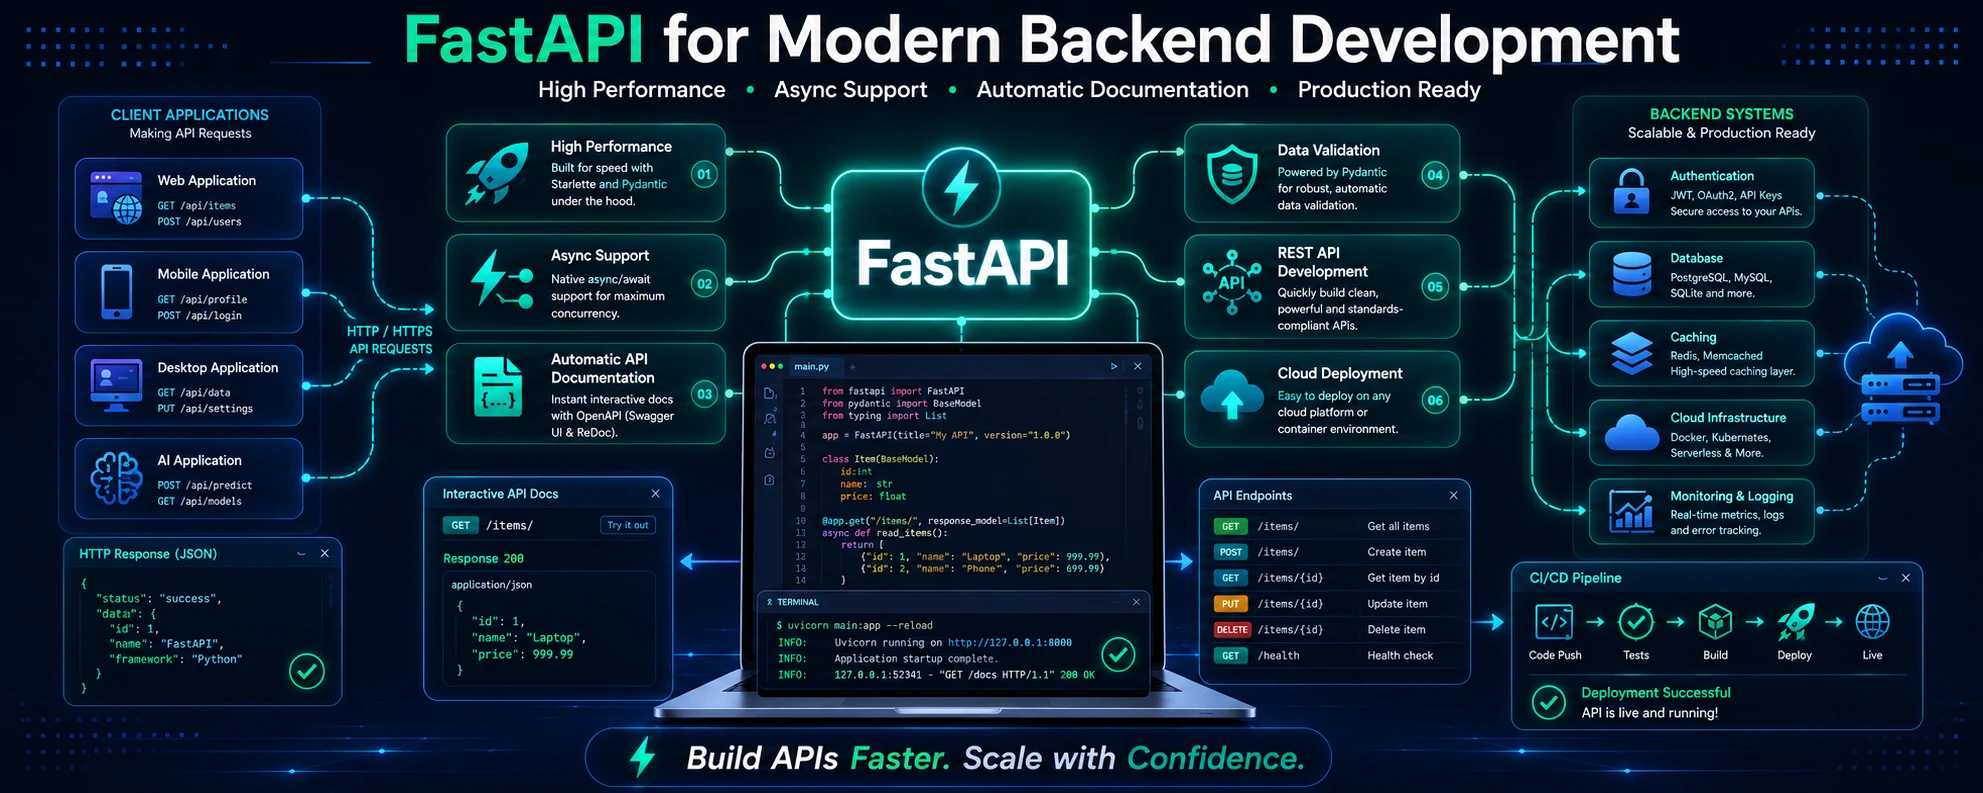Click the 01 badge on High Performance card
Viewport: 1983px width, 793px height.
click(704, 175)
